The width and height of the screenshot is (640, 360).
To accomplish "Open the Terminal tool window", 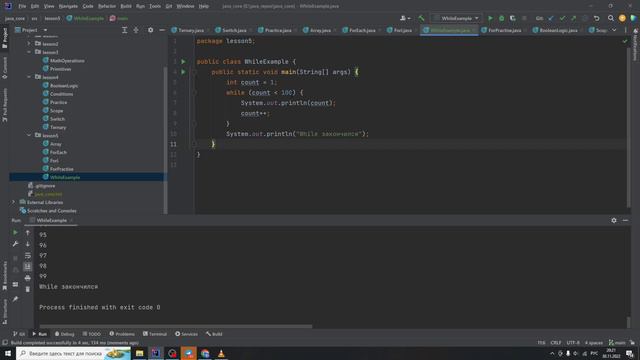I will point(155,334).
